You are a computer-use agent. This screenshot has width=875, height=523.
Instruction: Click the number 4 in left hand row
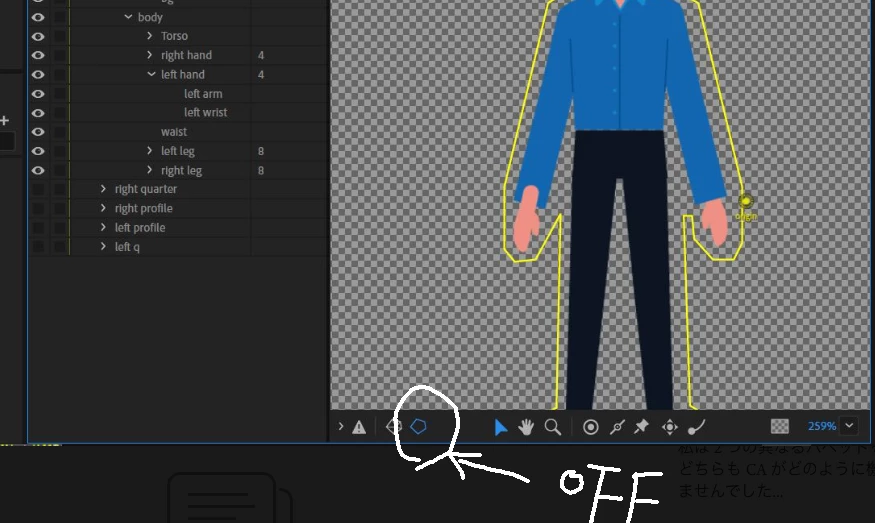coord(261,74)
